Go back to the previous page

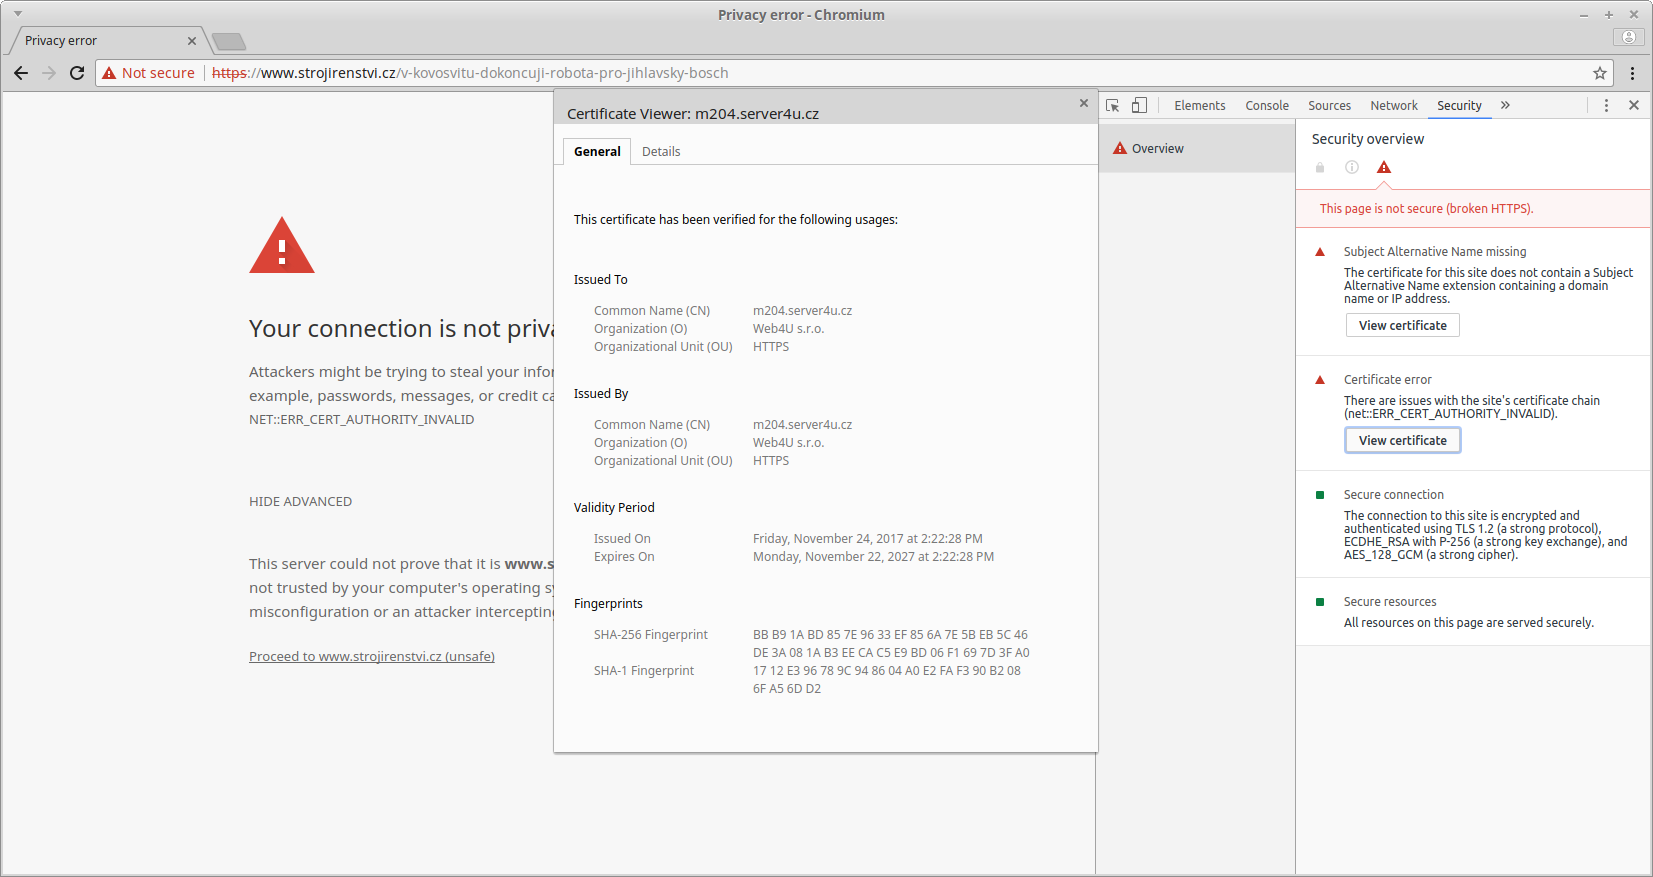pyautogui.click(x=21, y=73)
